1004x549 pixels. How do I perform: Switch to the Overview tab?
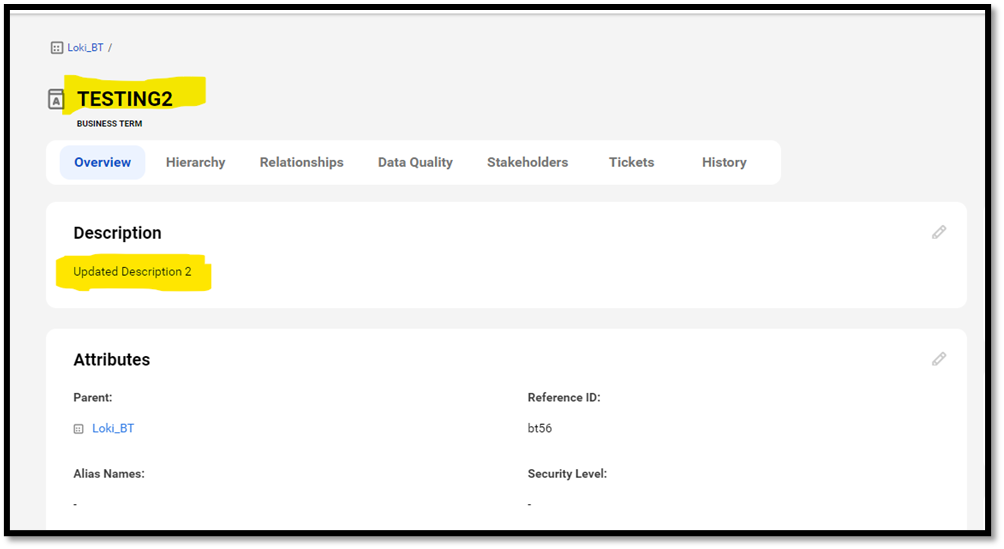(x=102, y=162)
